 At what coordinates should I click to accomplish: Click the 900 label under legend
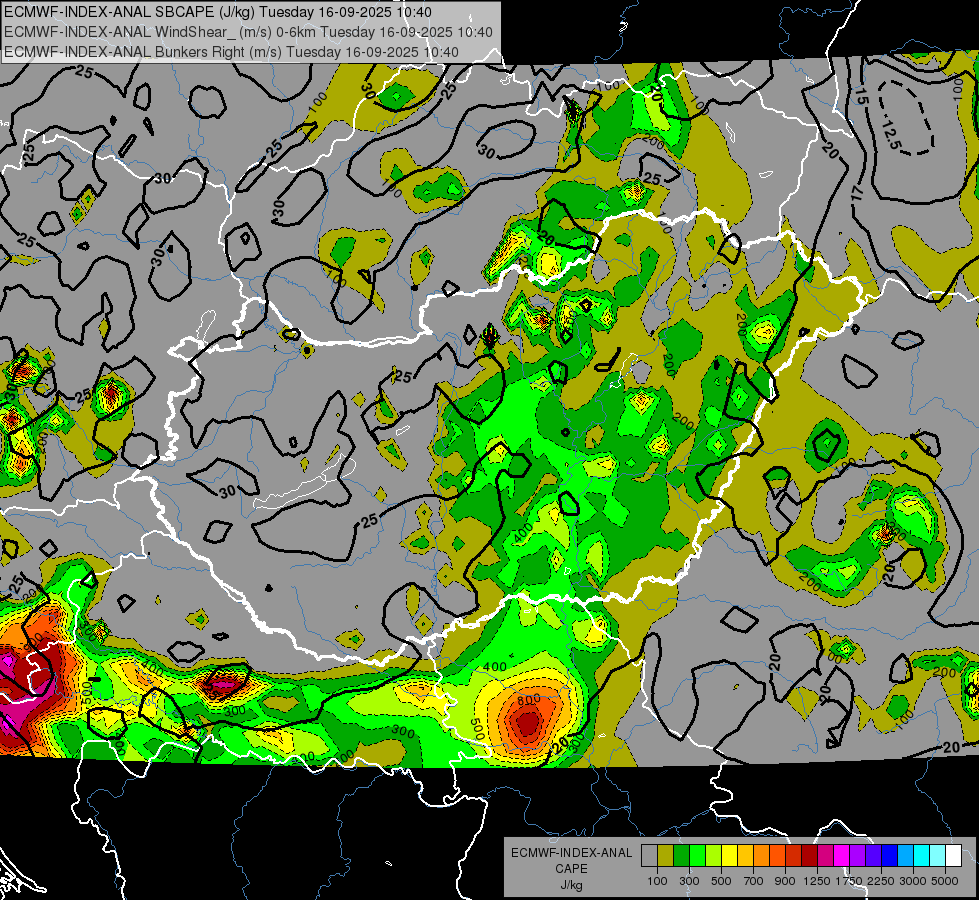click(785, 881)
